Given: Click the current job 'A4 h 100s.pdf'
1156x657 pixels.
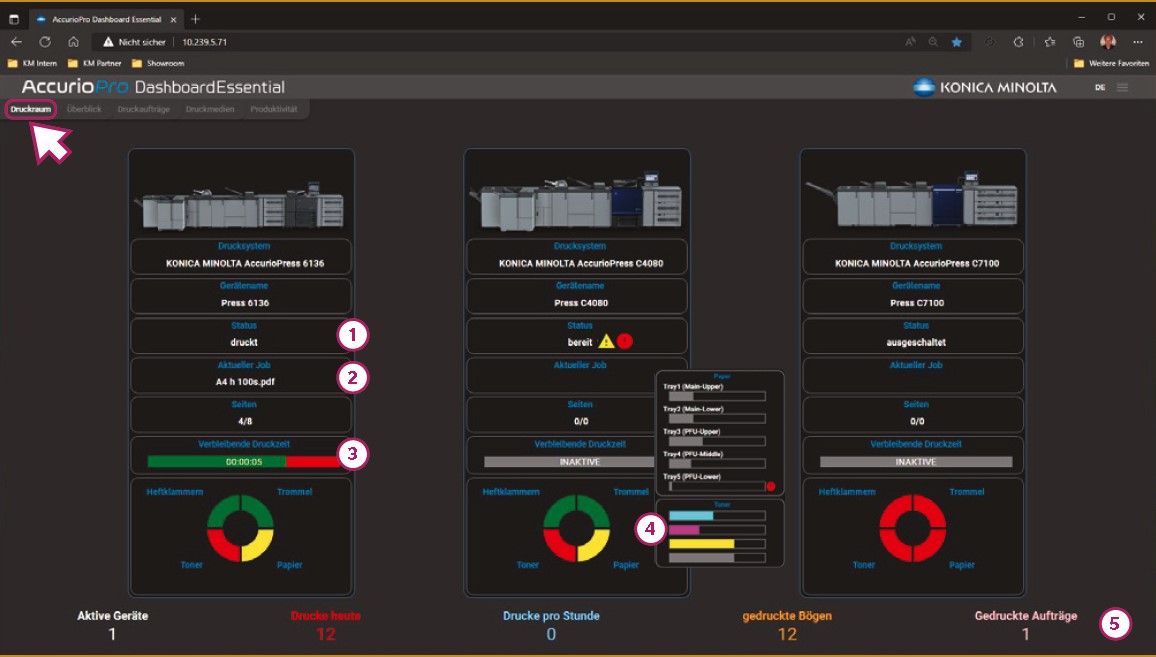Looking at the screenshot, I should [245, 382].
